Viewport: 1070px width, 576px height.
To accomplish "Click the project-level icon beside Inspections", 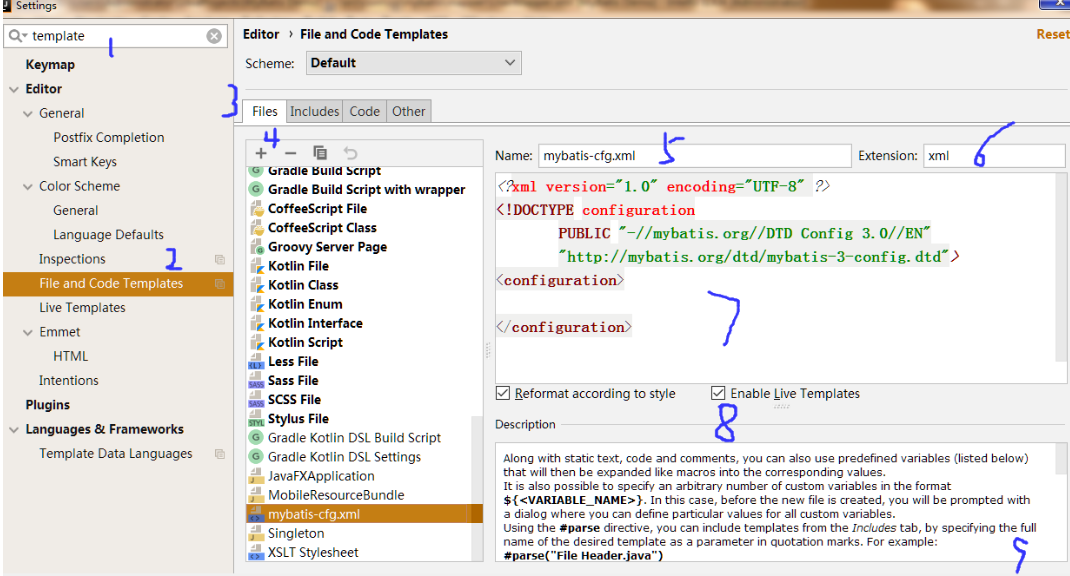I will click(220, 259).
